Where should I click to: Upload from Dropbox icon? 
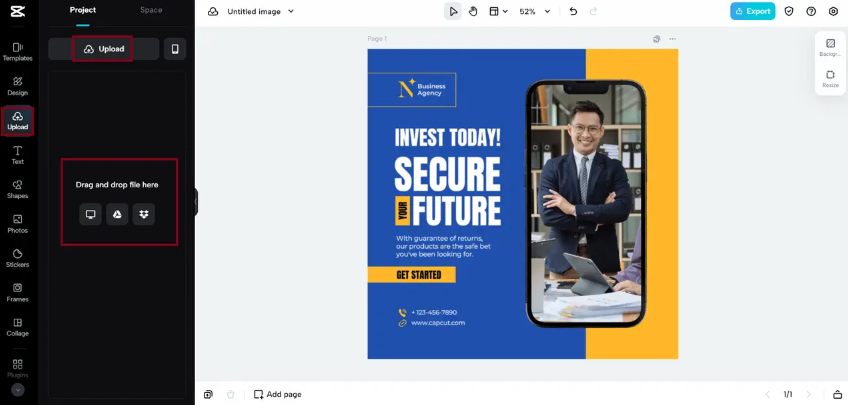tap(144, 214)
